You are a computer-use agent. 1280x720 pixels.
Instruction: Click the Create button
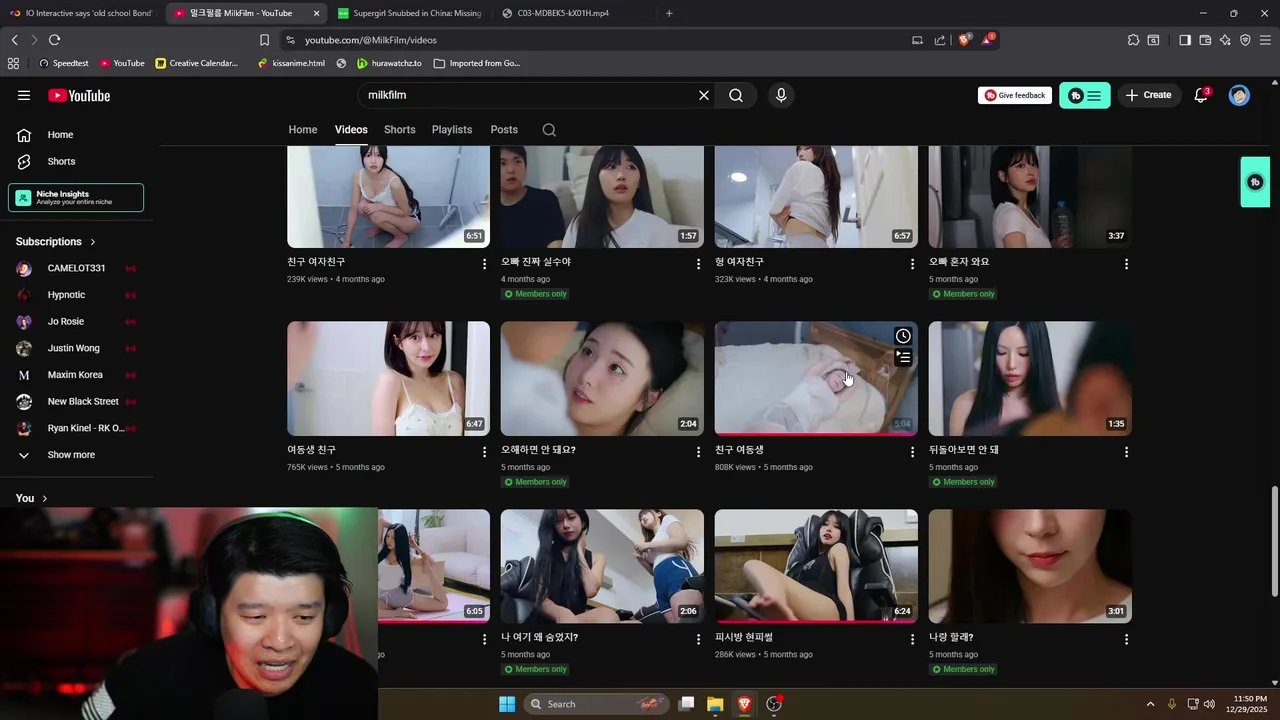1148,95
